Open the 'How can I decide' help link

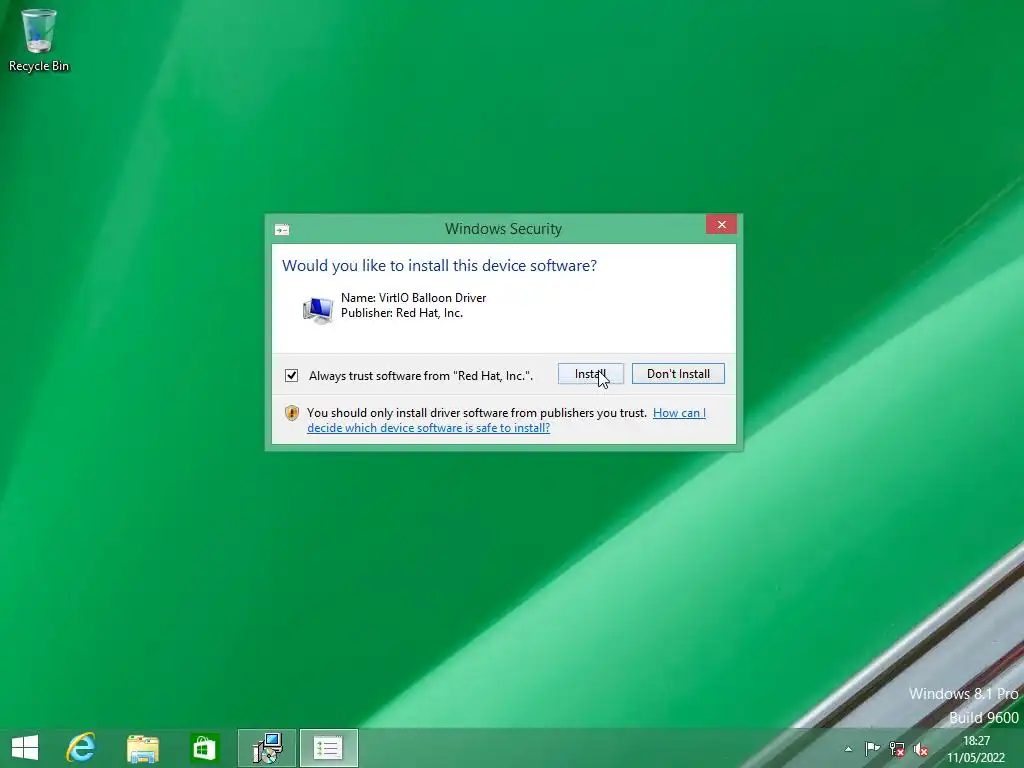pos(506,421)
